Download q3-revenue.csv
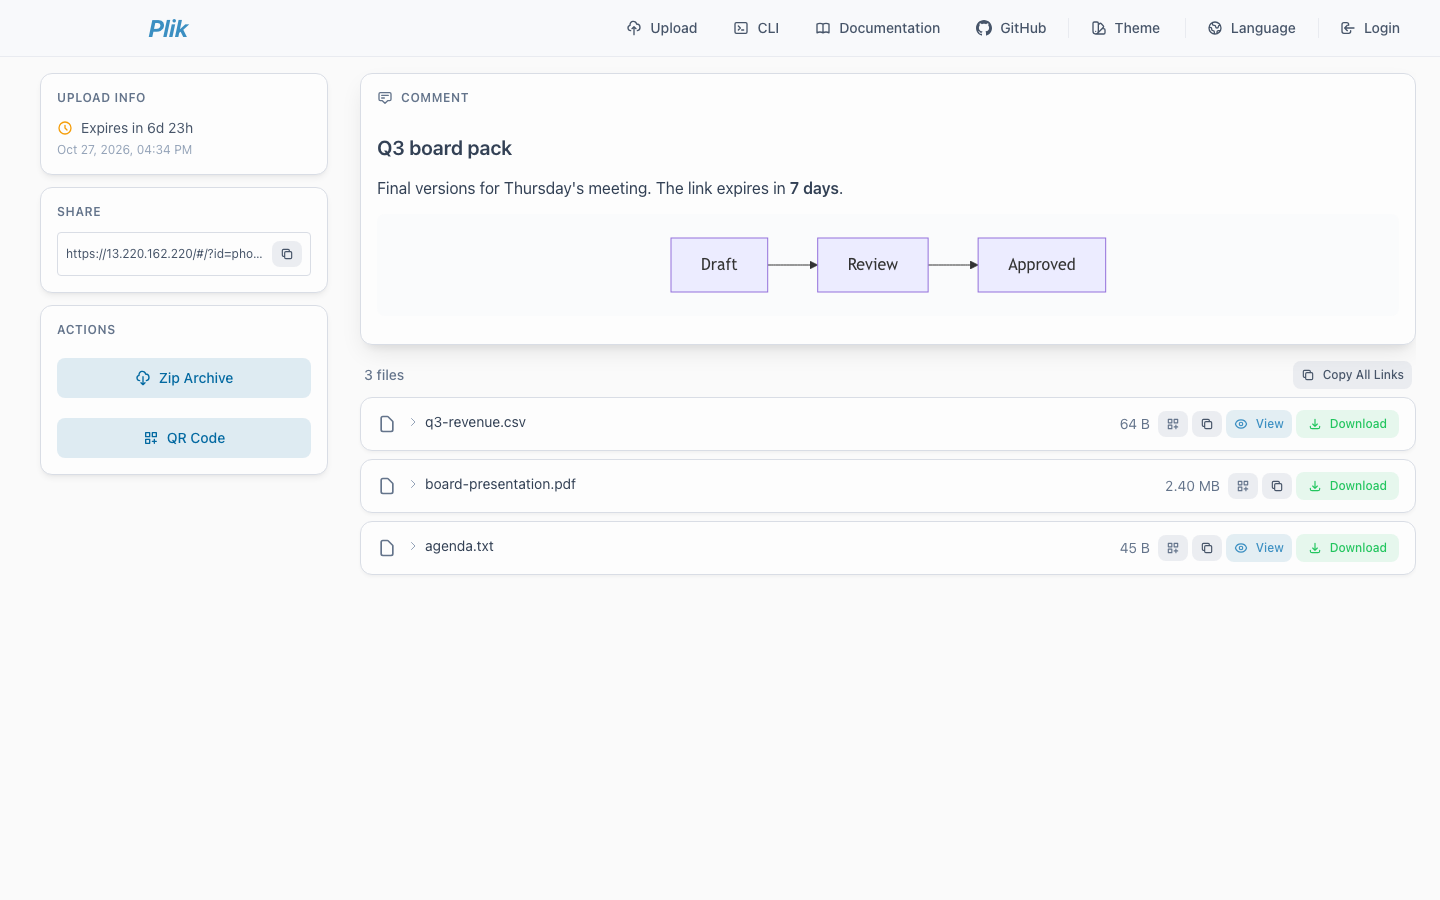The width and height of the screenshot is (1440, 900). [x=1347, y=424]
